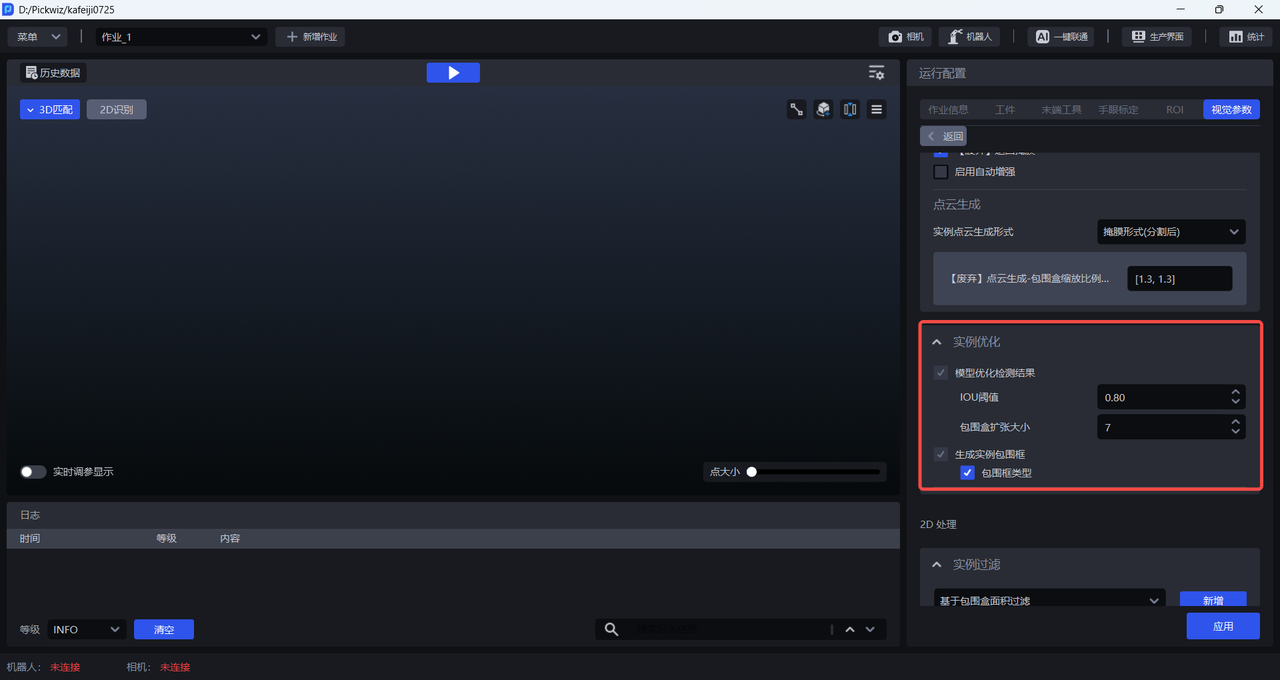1280x680 pixels.
Task: Toggle the 实时调参显示 switch
Action: [33, 472]
